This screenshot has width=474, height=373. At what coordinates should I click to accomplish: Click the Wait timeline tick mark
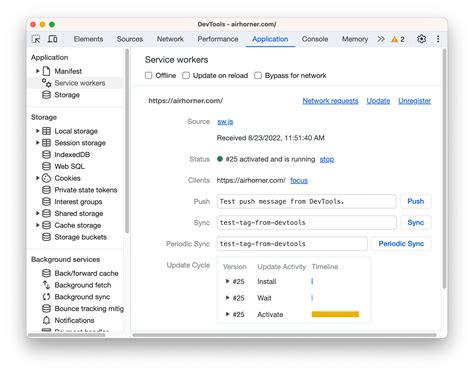point(312,298)
